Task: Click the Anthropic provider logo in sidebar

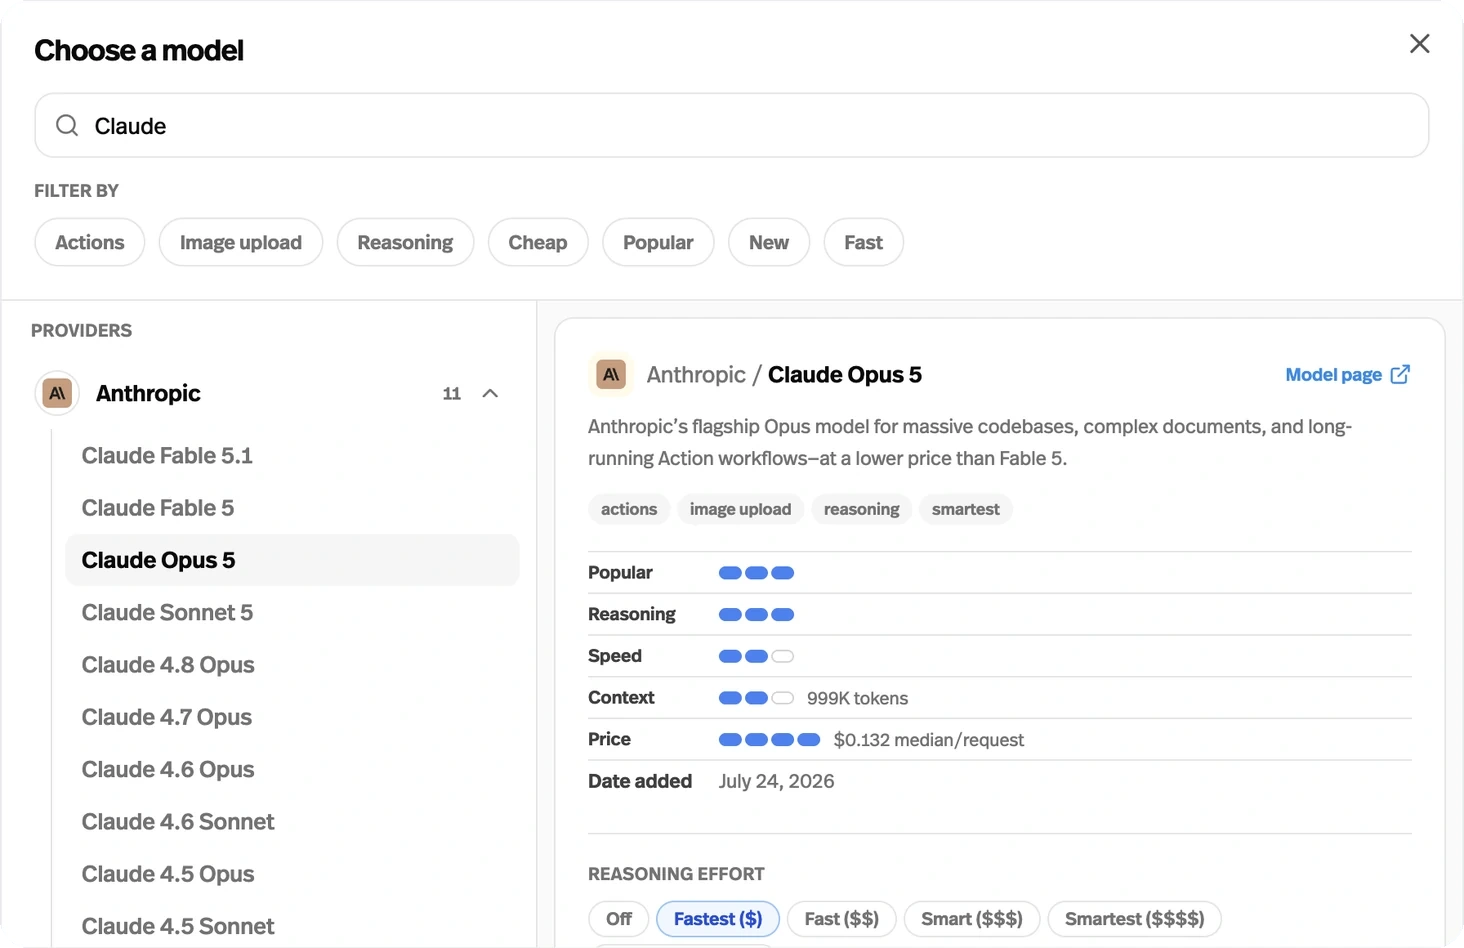Action: click(x=57, y=393)
